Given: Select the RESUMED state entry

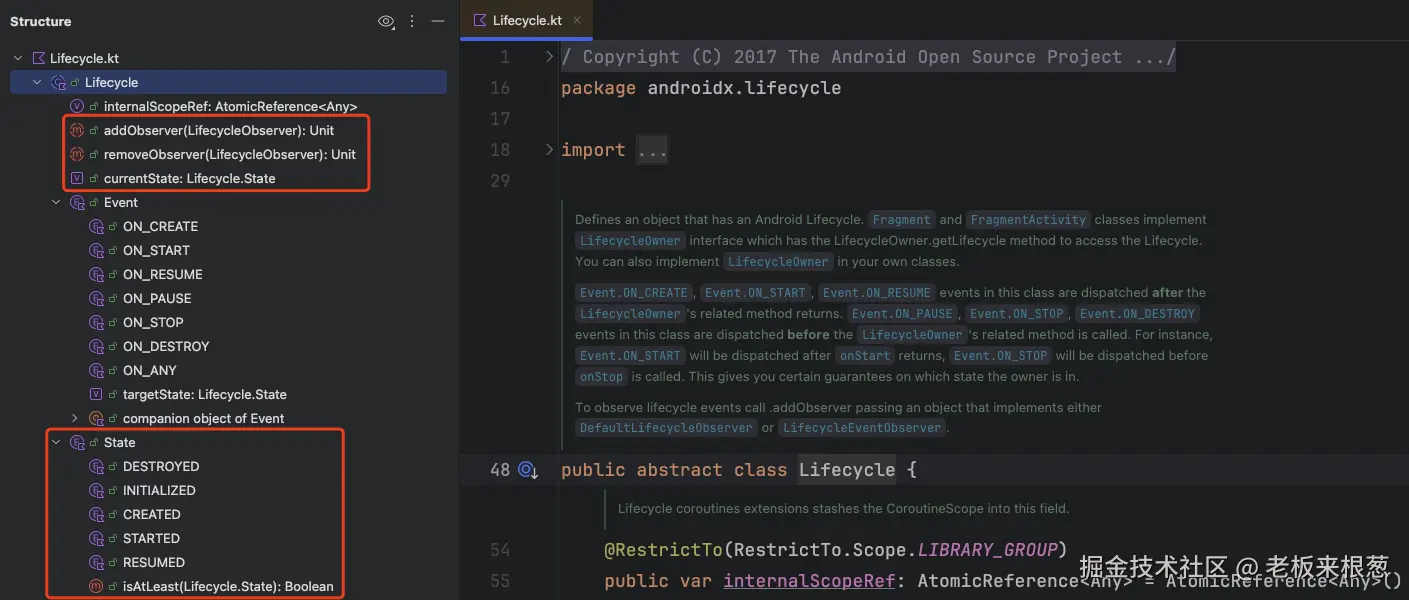Looking at the screenshot, I should tap(154, 562).
